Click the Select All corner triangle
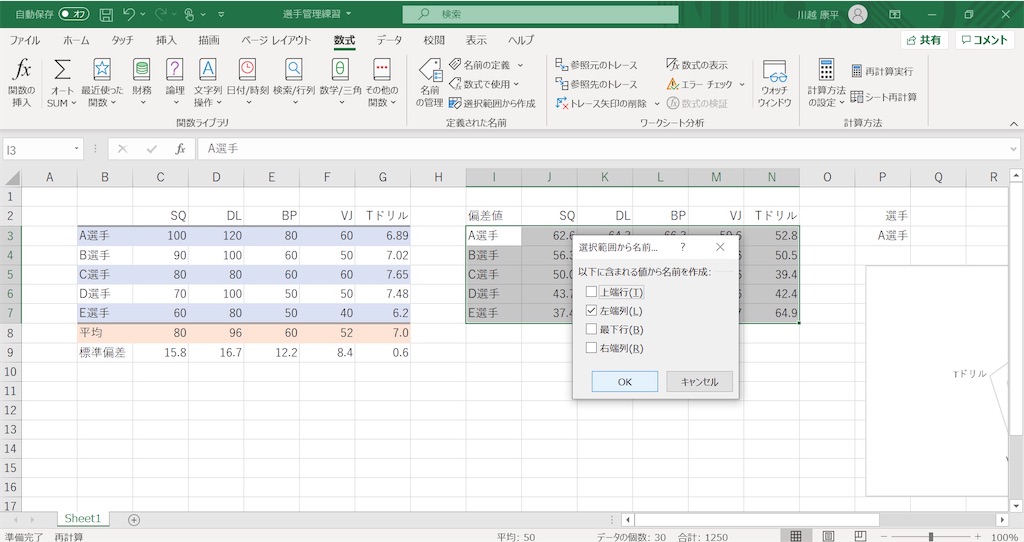The image size is (1024, 542). tap(12, 177)
